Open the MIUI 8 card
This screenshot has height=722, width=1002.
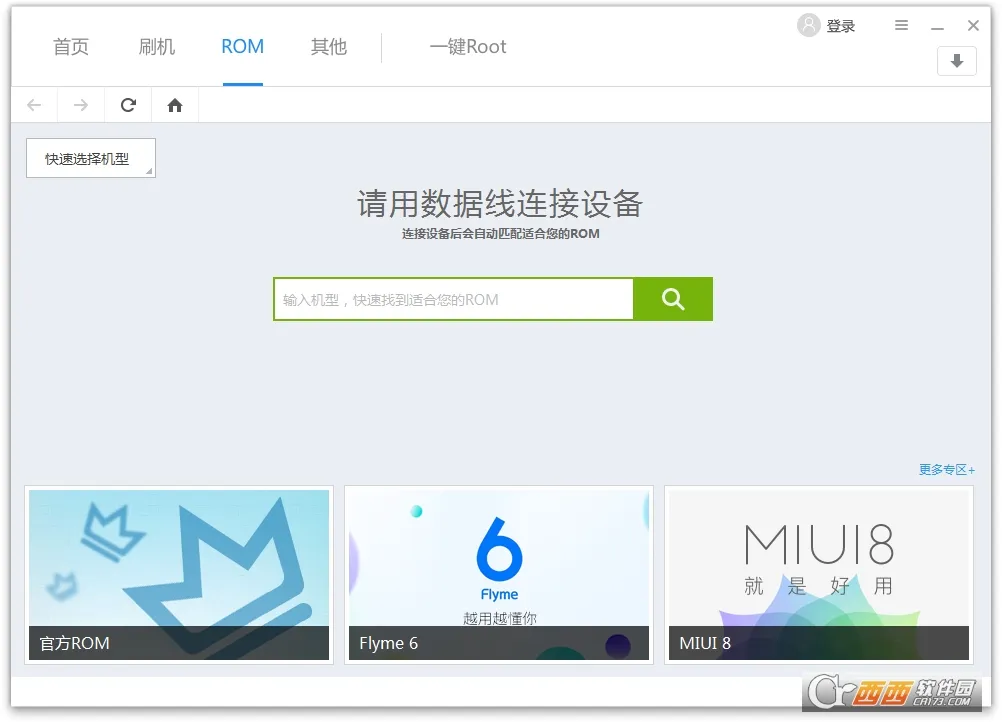[819, 575]
